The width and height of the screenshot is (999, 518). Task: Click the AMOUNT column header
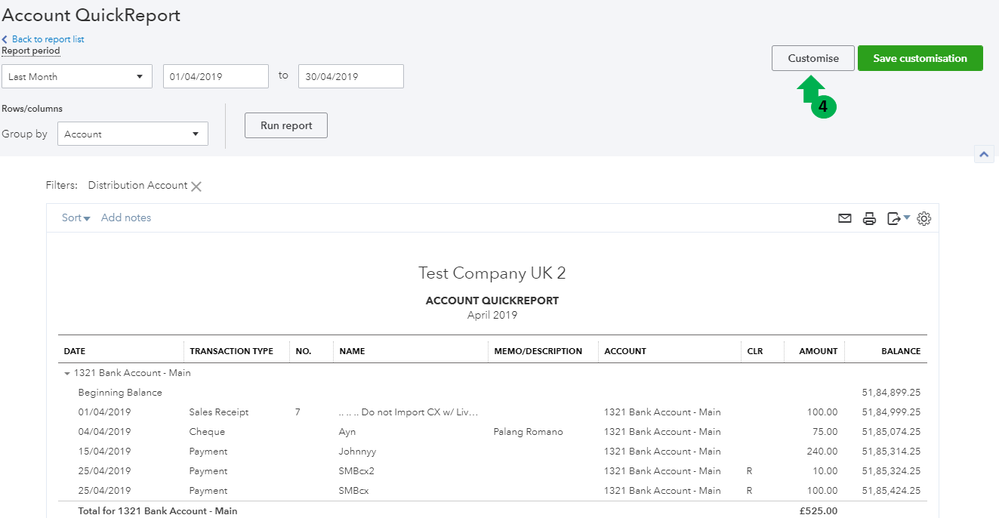[x=818, y=351]
